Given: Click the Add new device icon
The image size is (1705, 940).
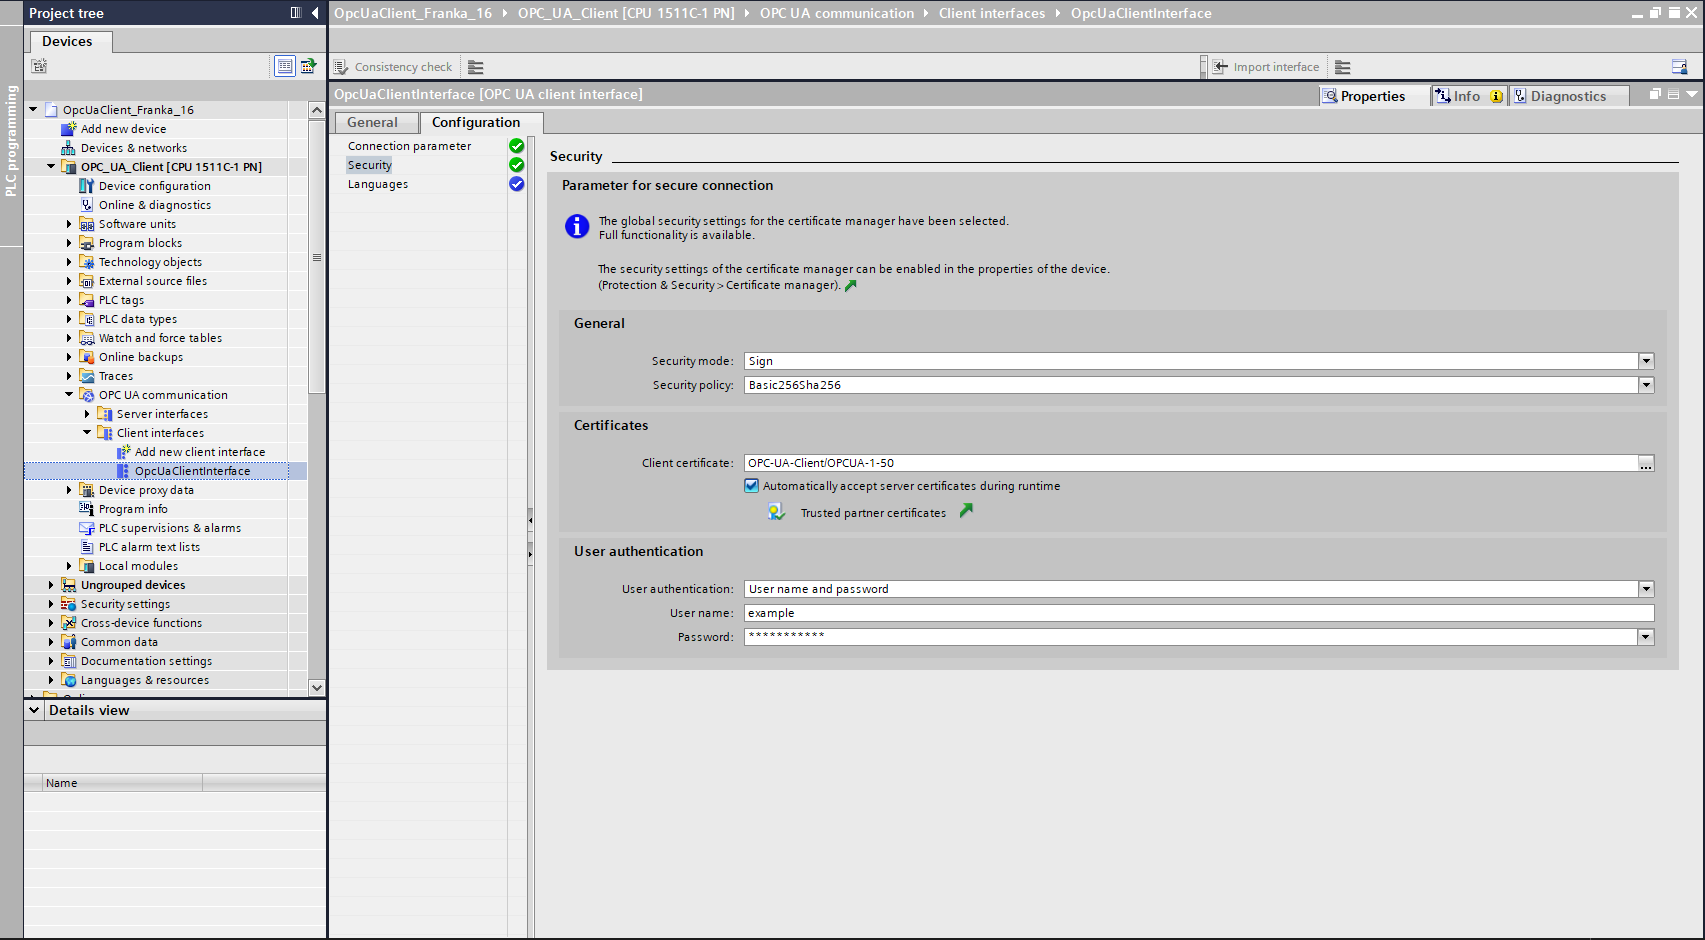Looking at the screenshot, I should [68, 128].
